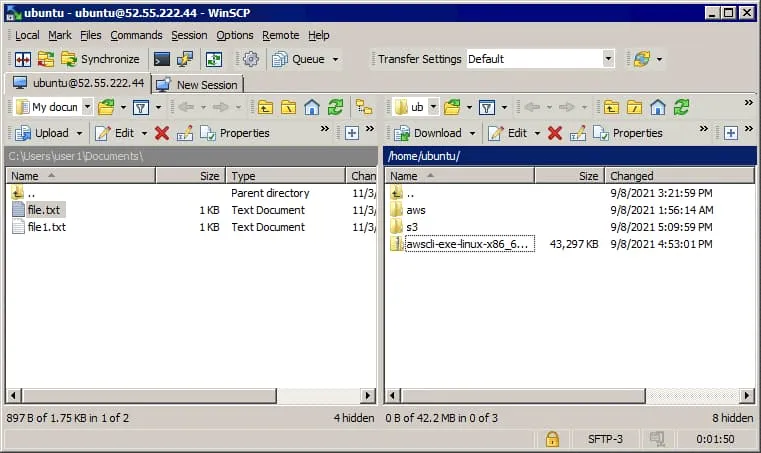Click the Preferences gear icon
The image size is (761, 453).
[251, 59]
